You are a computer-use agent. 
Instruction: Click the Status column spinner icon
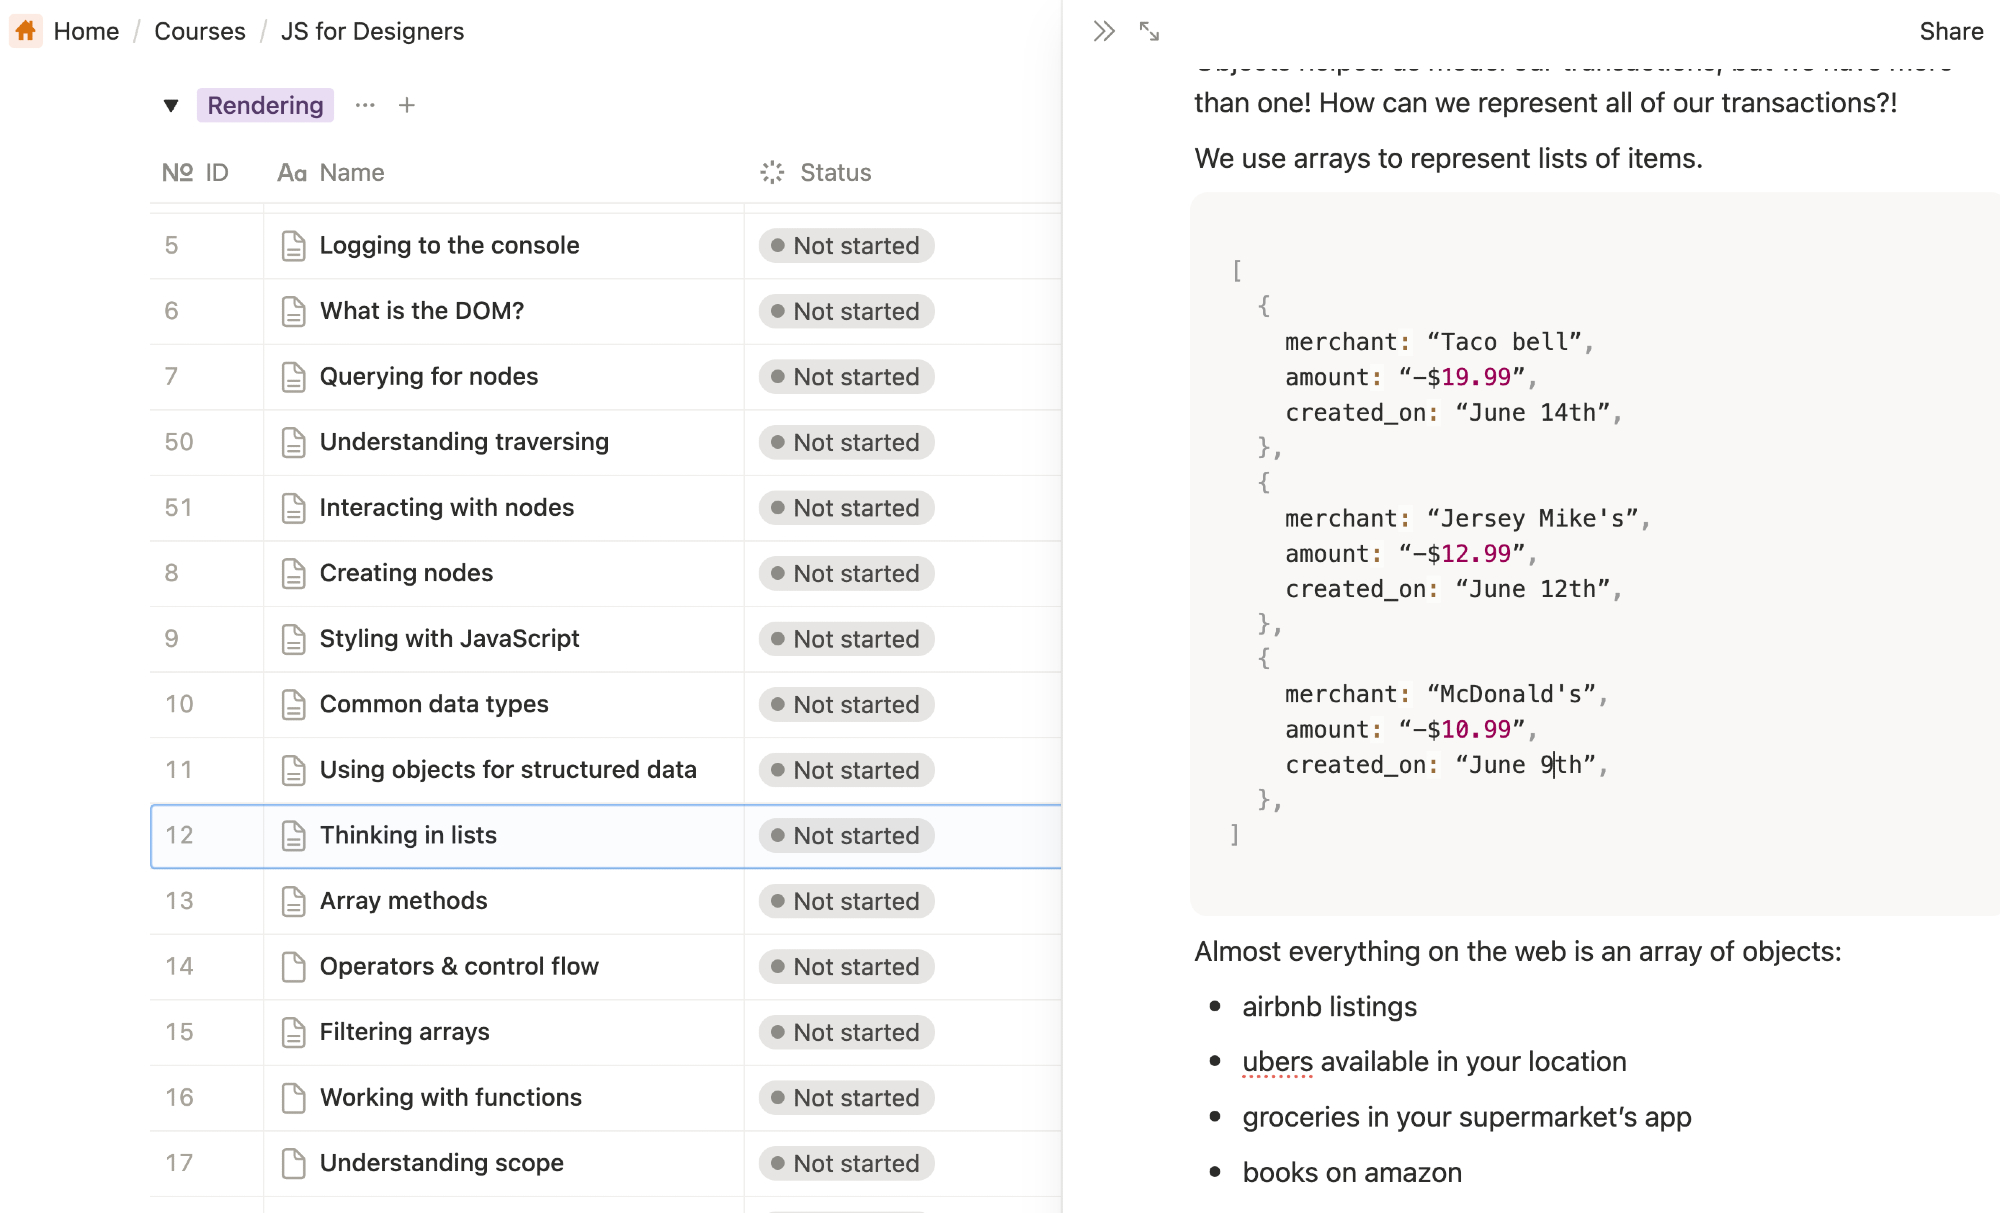pos(772,173)
